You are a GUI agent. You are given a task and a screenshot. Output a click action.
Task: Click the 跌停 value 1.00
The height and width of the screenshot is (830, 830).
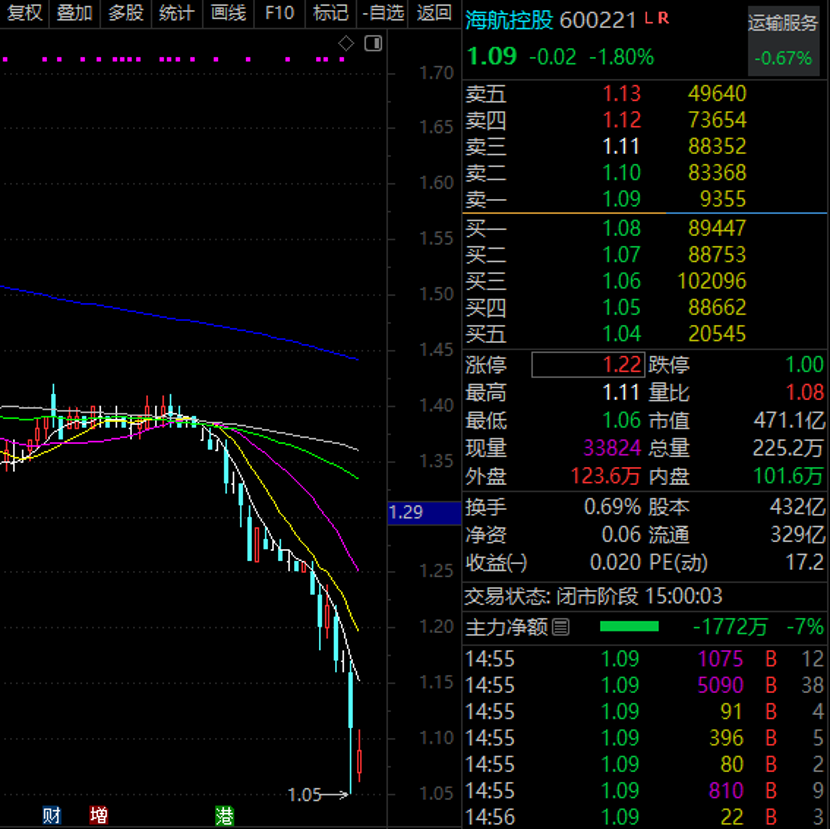805,365
